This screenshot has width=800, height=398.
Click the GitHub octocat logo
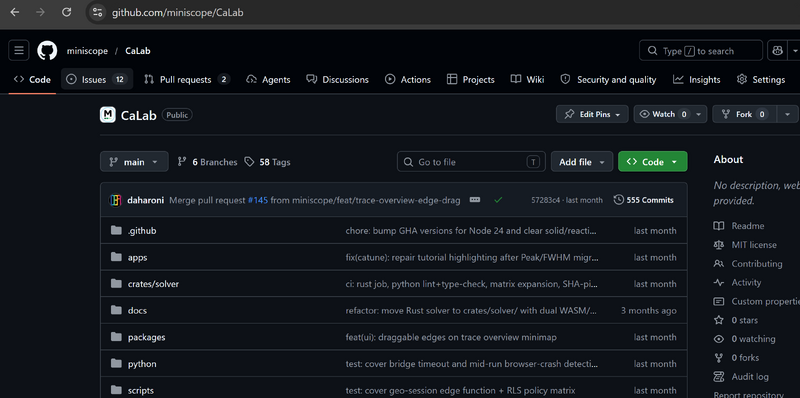(x=47, y=51)
